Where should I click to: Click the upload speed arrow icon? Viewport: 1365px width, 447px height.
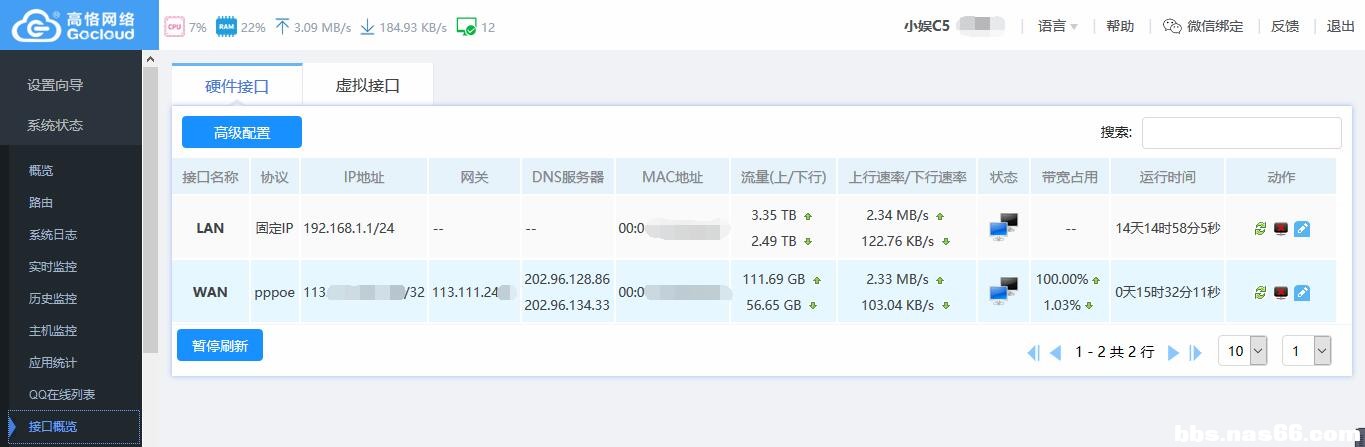pyautogui.click(x=282, y=27)
